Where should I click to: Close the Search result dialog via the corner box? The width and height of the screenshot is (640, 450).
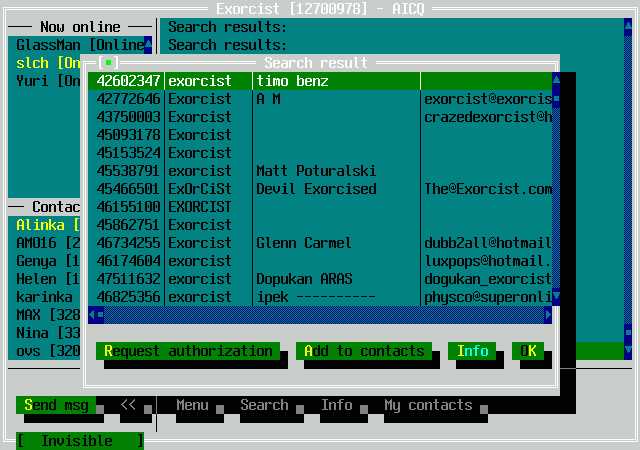coord(108,63)
